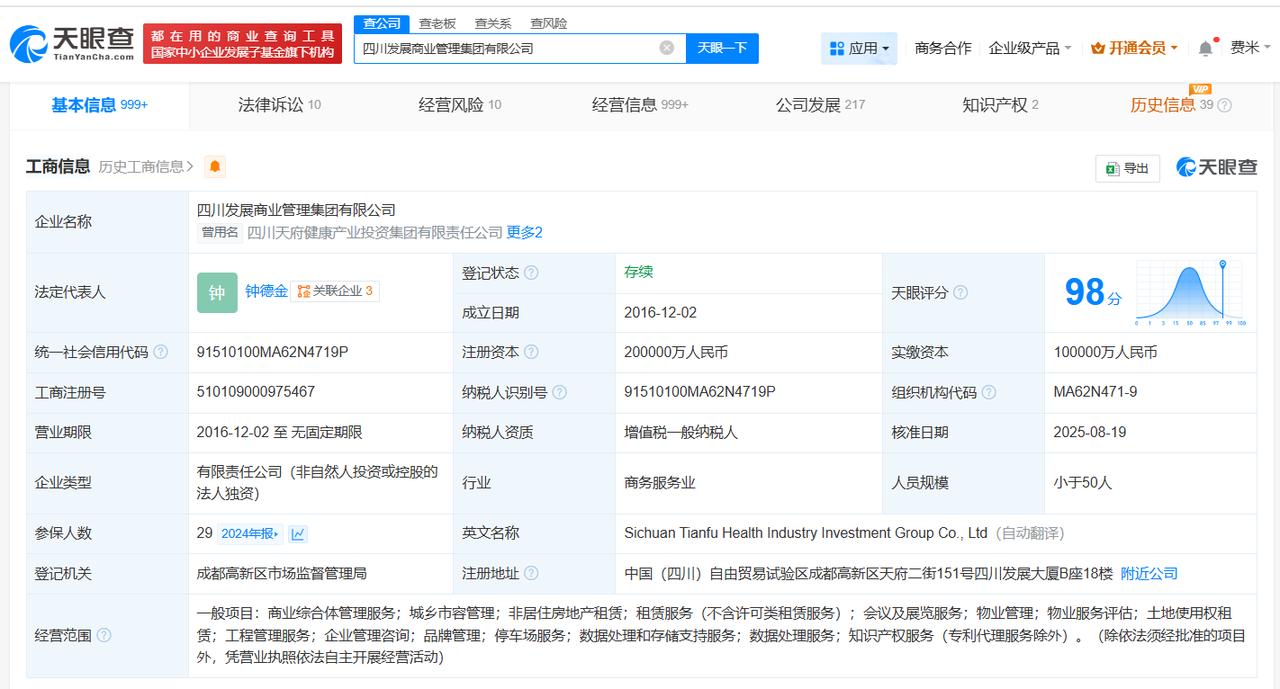Select the 法律诉讼 tab
Screen dimensions: 1280x689
click(279, 105)
